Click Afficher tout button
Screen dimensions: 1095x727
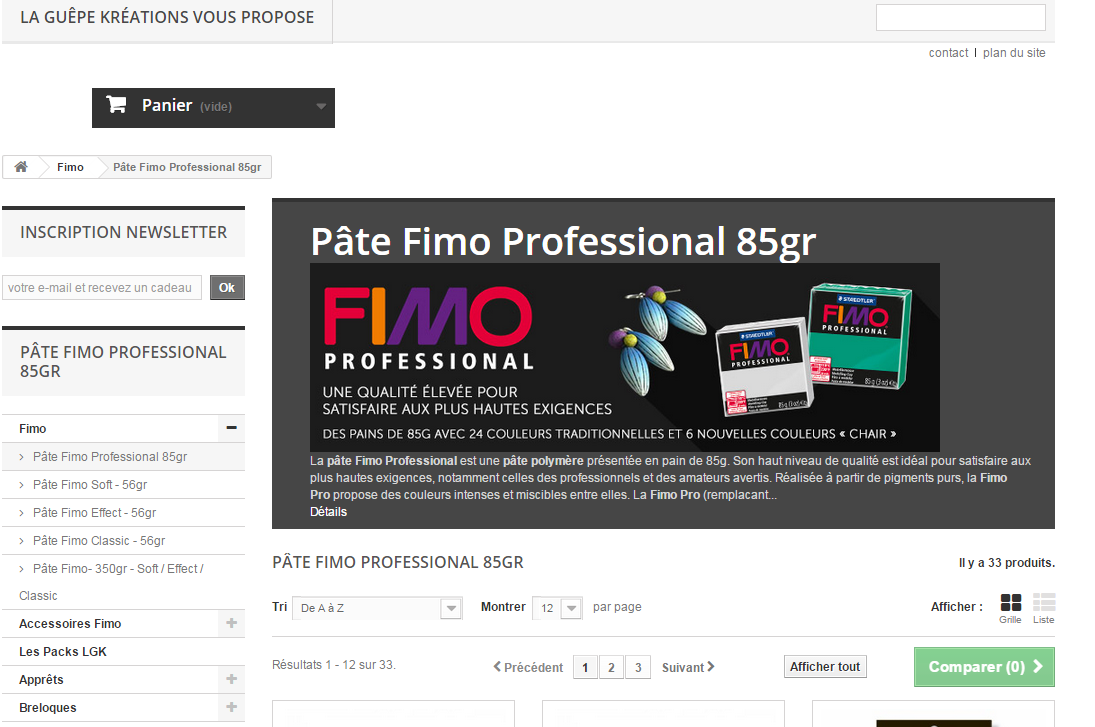coord(825,667)
